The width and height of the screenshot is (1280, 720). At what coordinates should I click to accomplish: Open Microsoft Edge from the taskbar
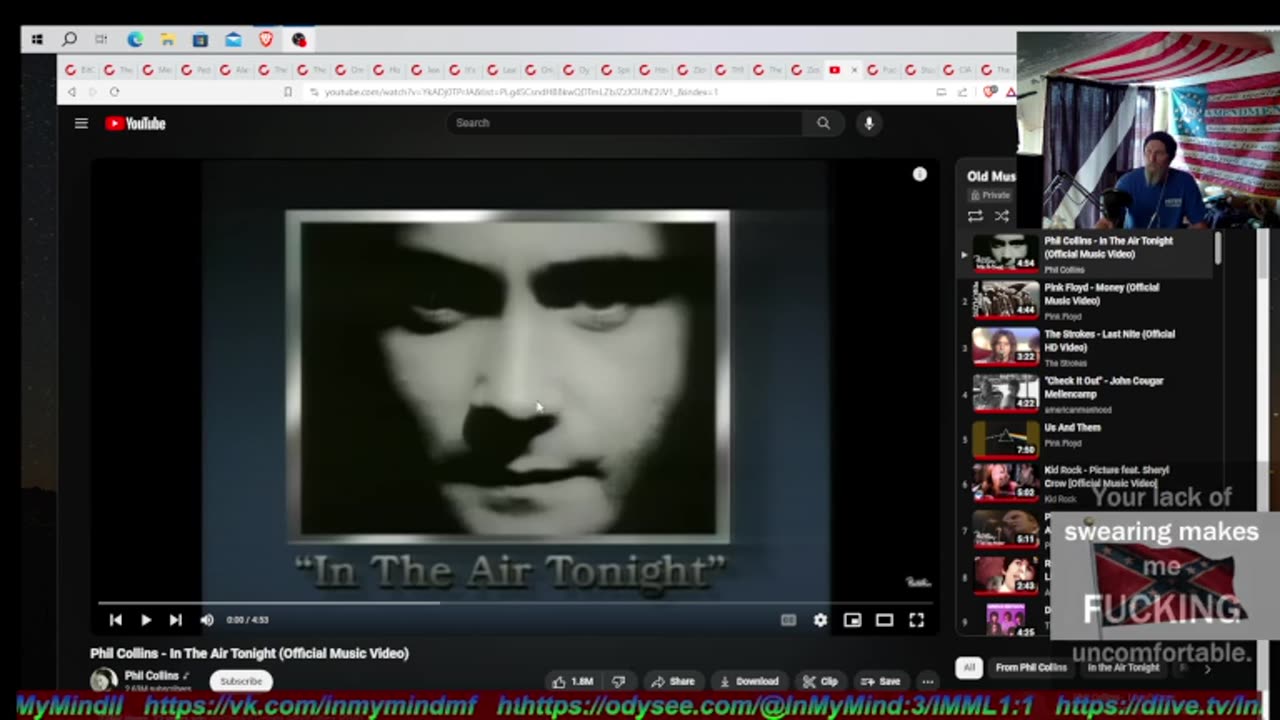(135, 40)
